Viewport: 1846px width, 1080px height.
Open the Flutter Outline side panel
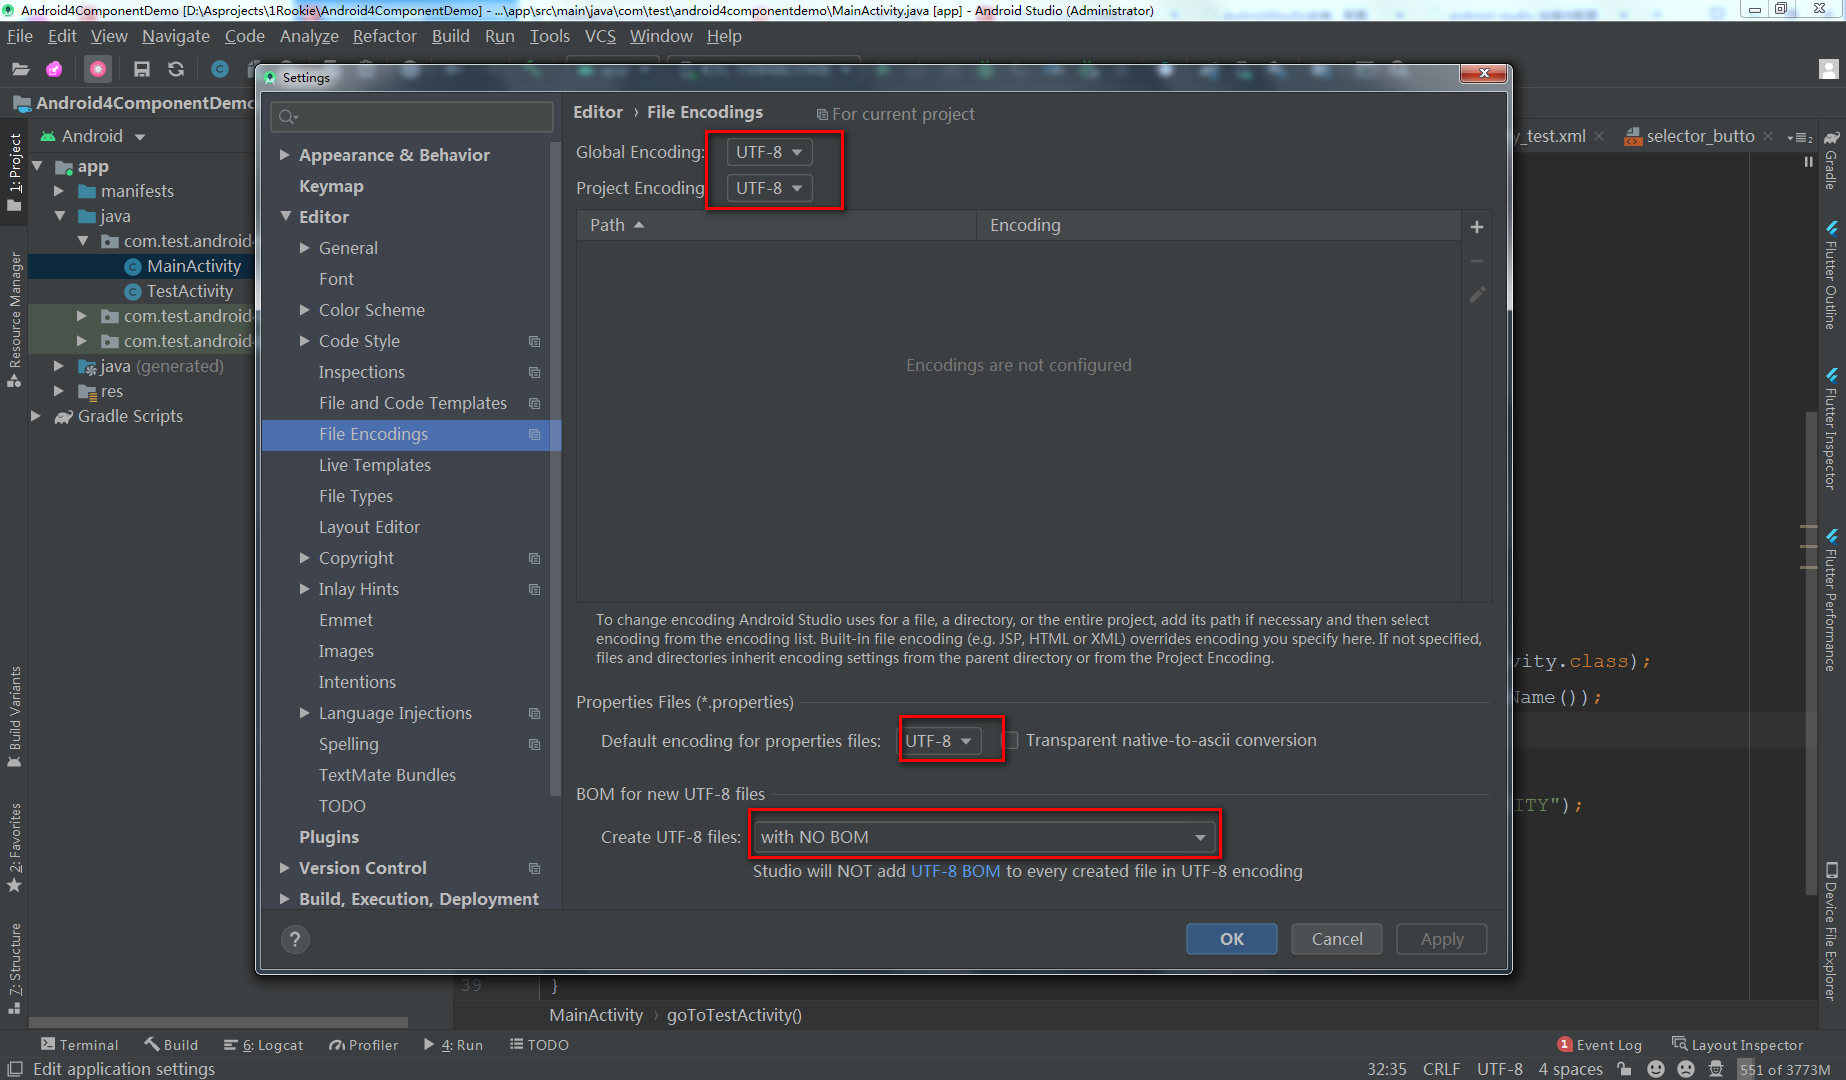click(x=1831, y=277)
